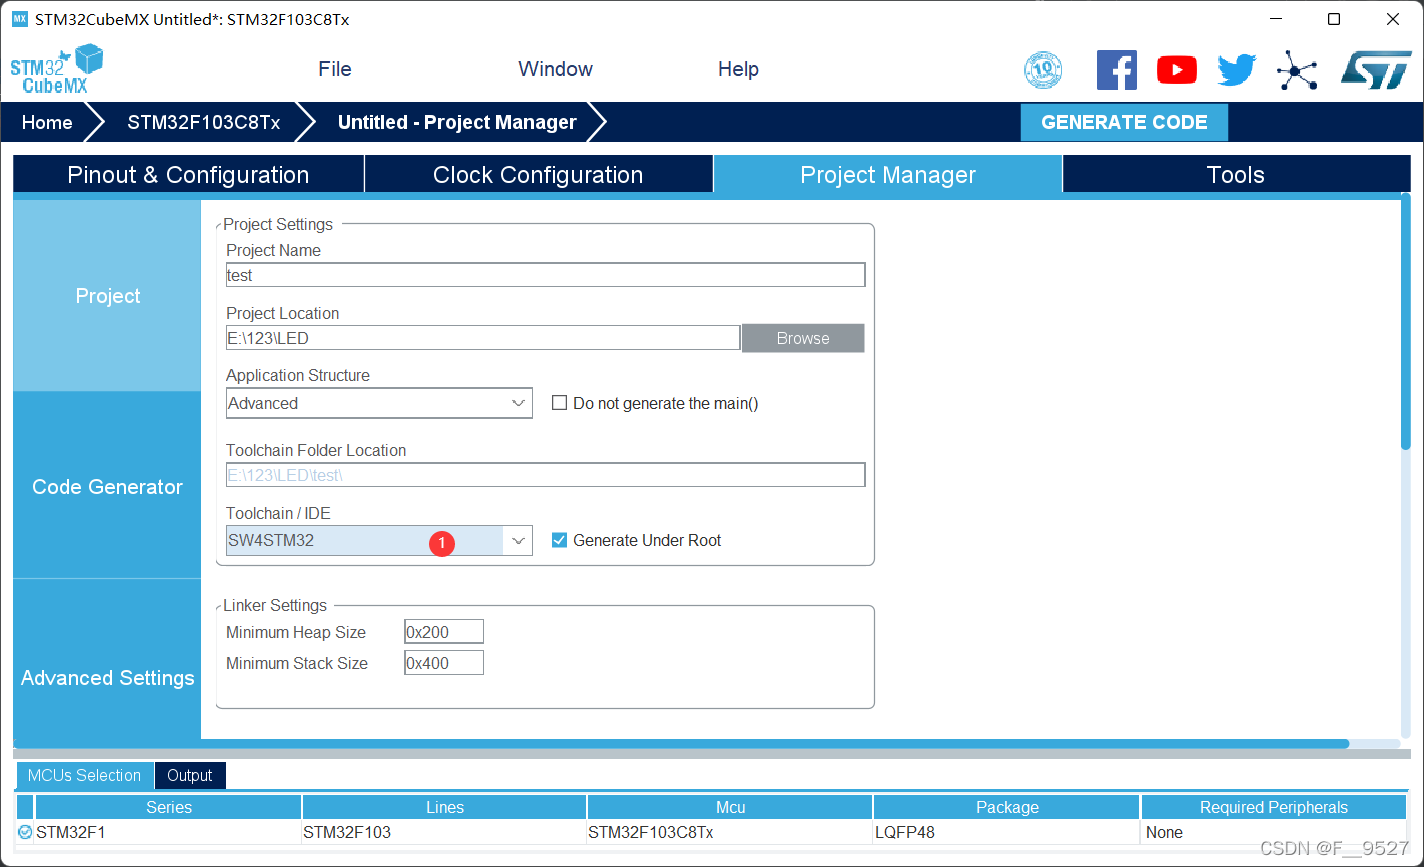Click the Toolchain Folder Location field
Image resolution: width=1424 pixels, height=867 pixels.
[x=545, y=475]
